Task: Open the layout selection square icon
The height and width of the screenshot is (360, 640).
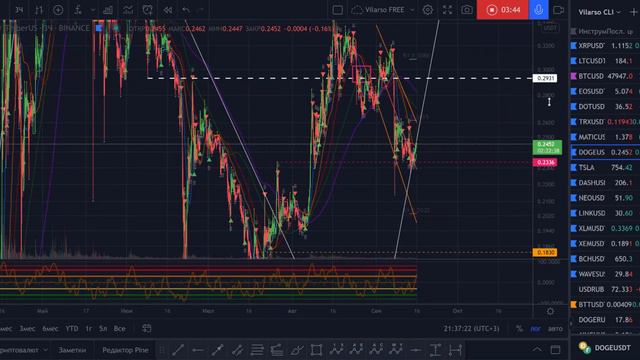Action: (338, 10)
